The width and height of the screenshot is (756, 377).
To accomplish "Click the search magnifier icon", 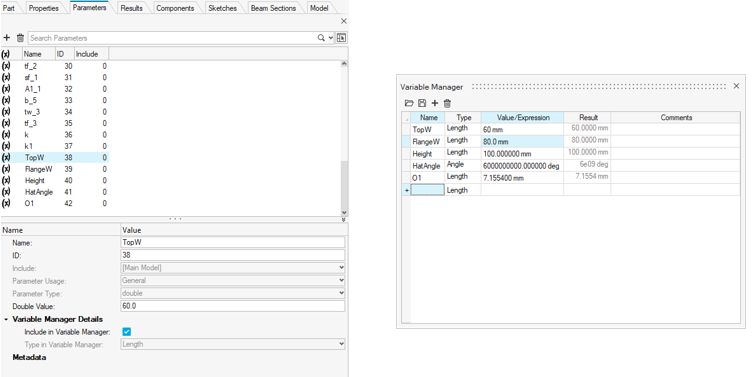I will coord(321,38).
